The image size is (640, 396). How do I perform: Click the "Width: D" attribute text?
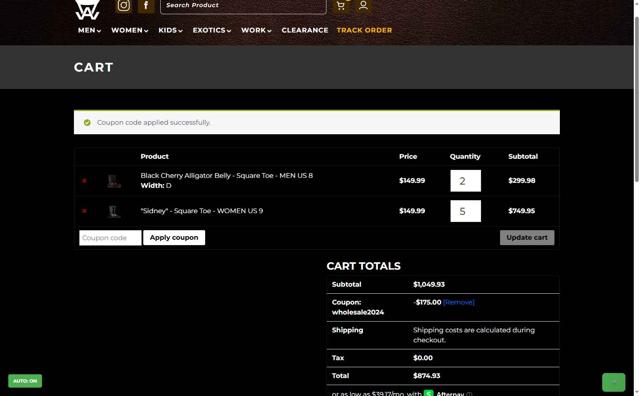pyautogui.click(x=156, y=185)
